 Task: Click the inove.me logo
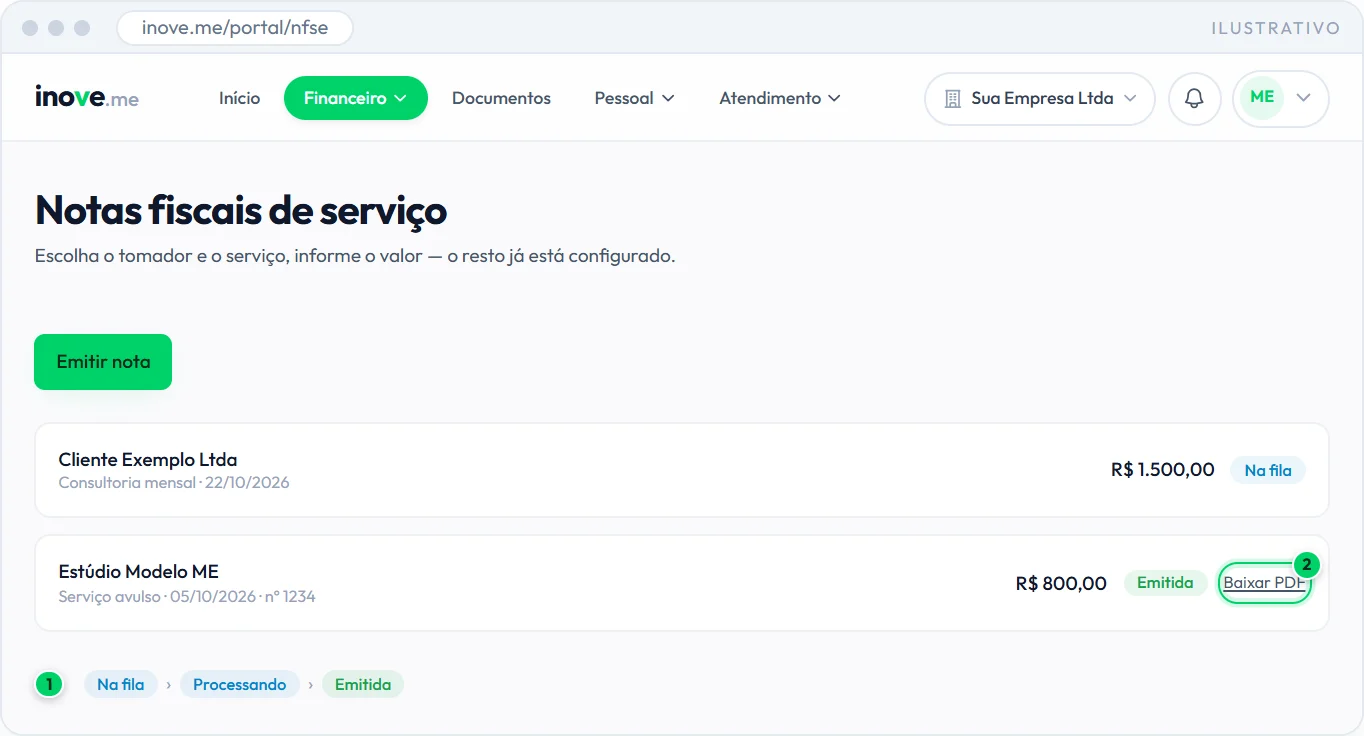coord(87,98)
